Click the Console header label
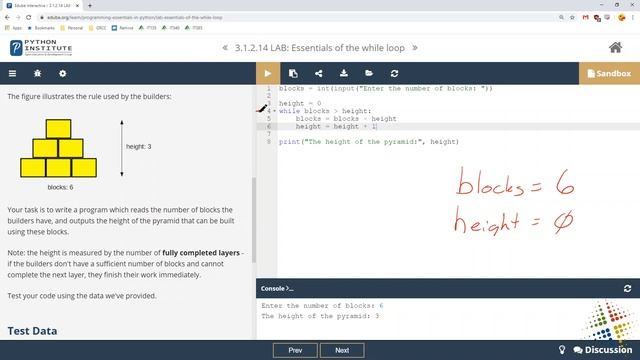 click(277, 289)
